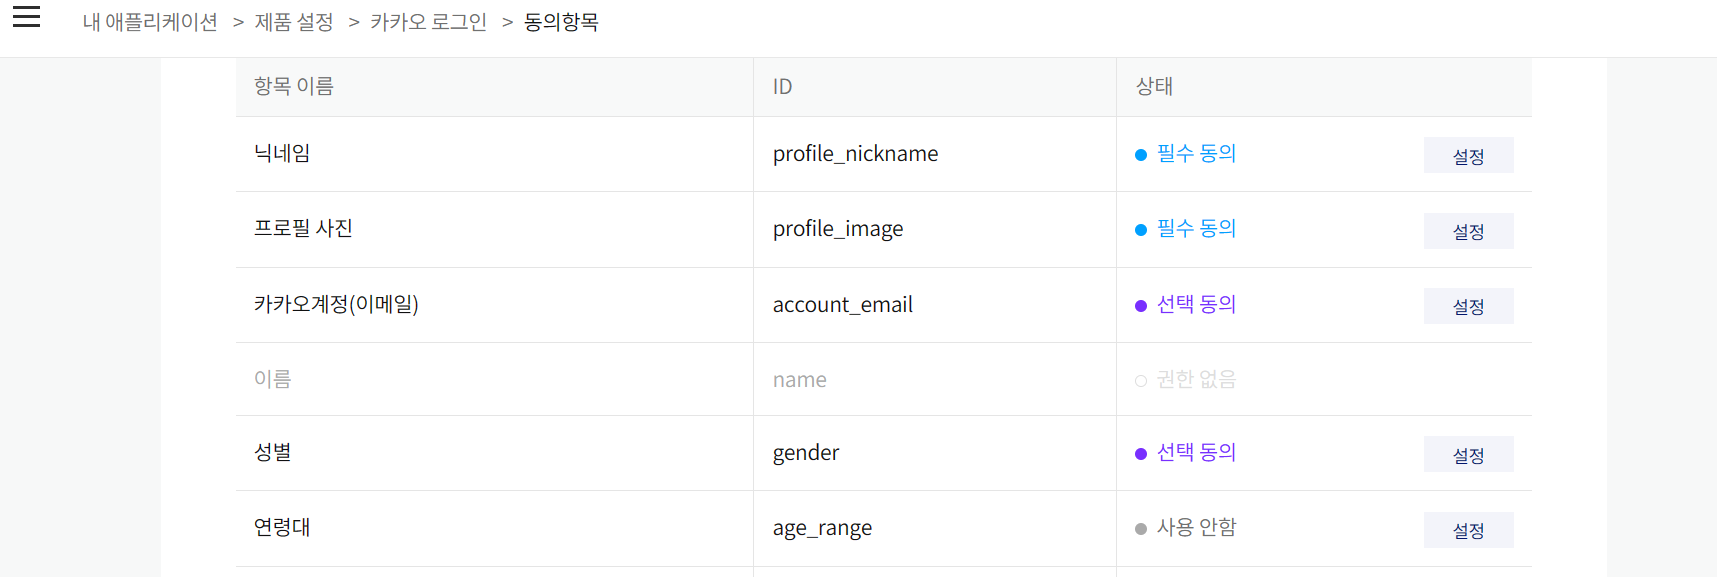Viewport: 1717px width, 577px height.
Task: Select 동의항목 breadcrumb item
Action: (x=561, y=22)
